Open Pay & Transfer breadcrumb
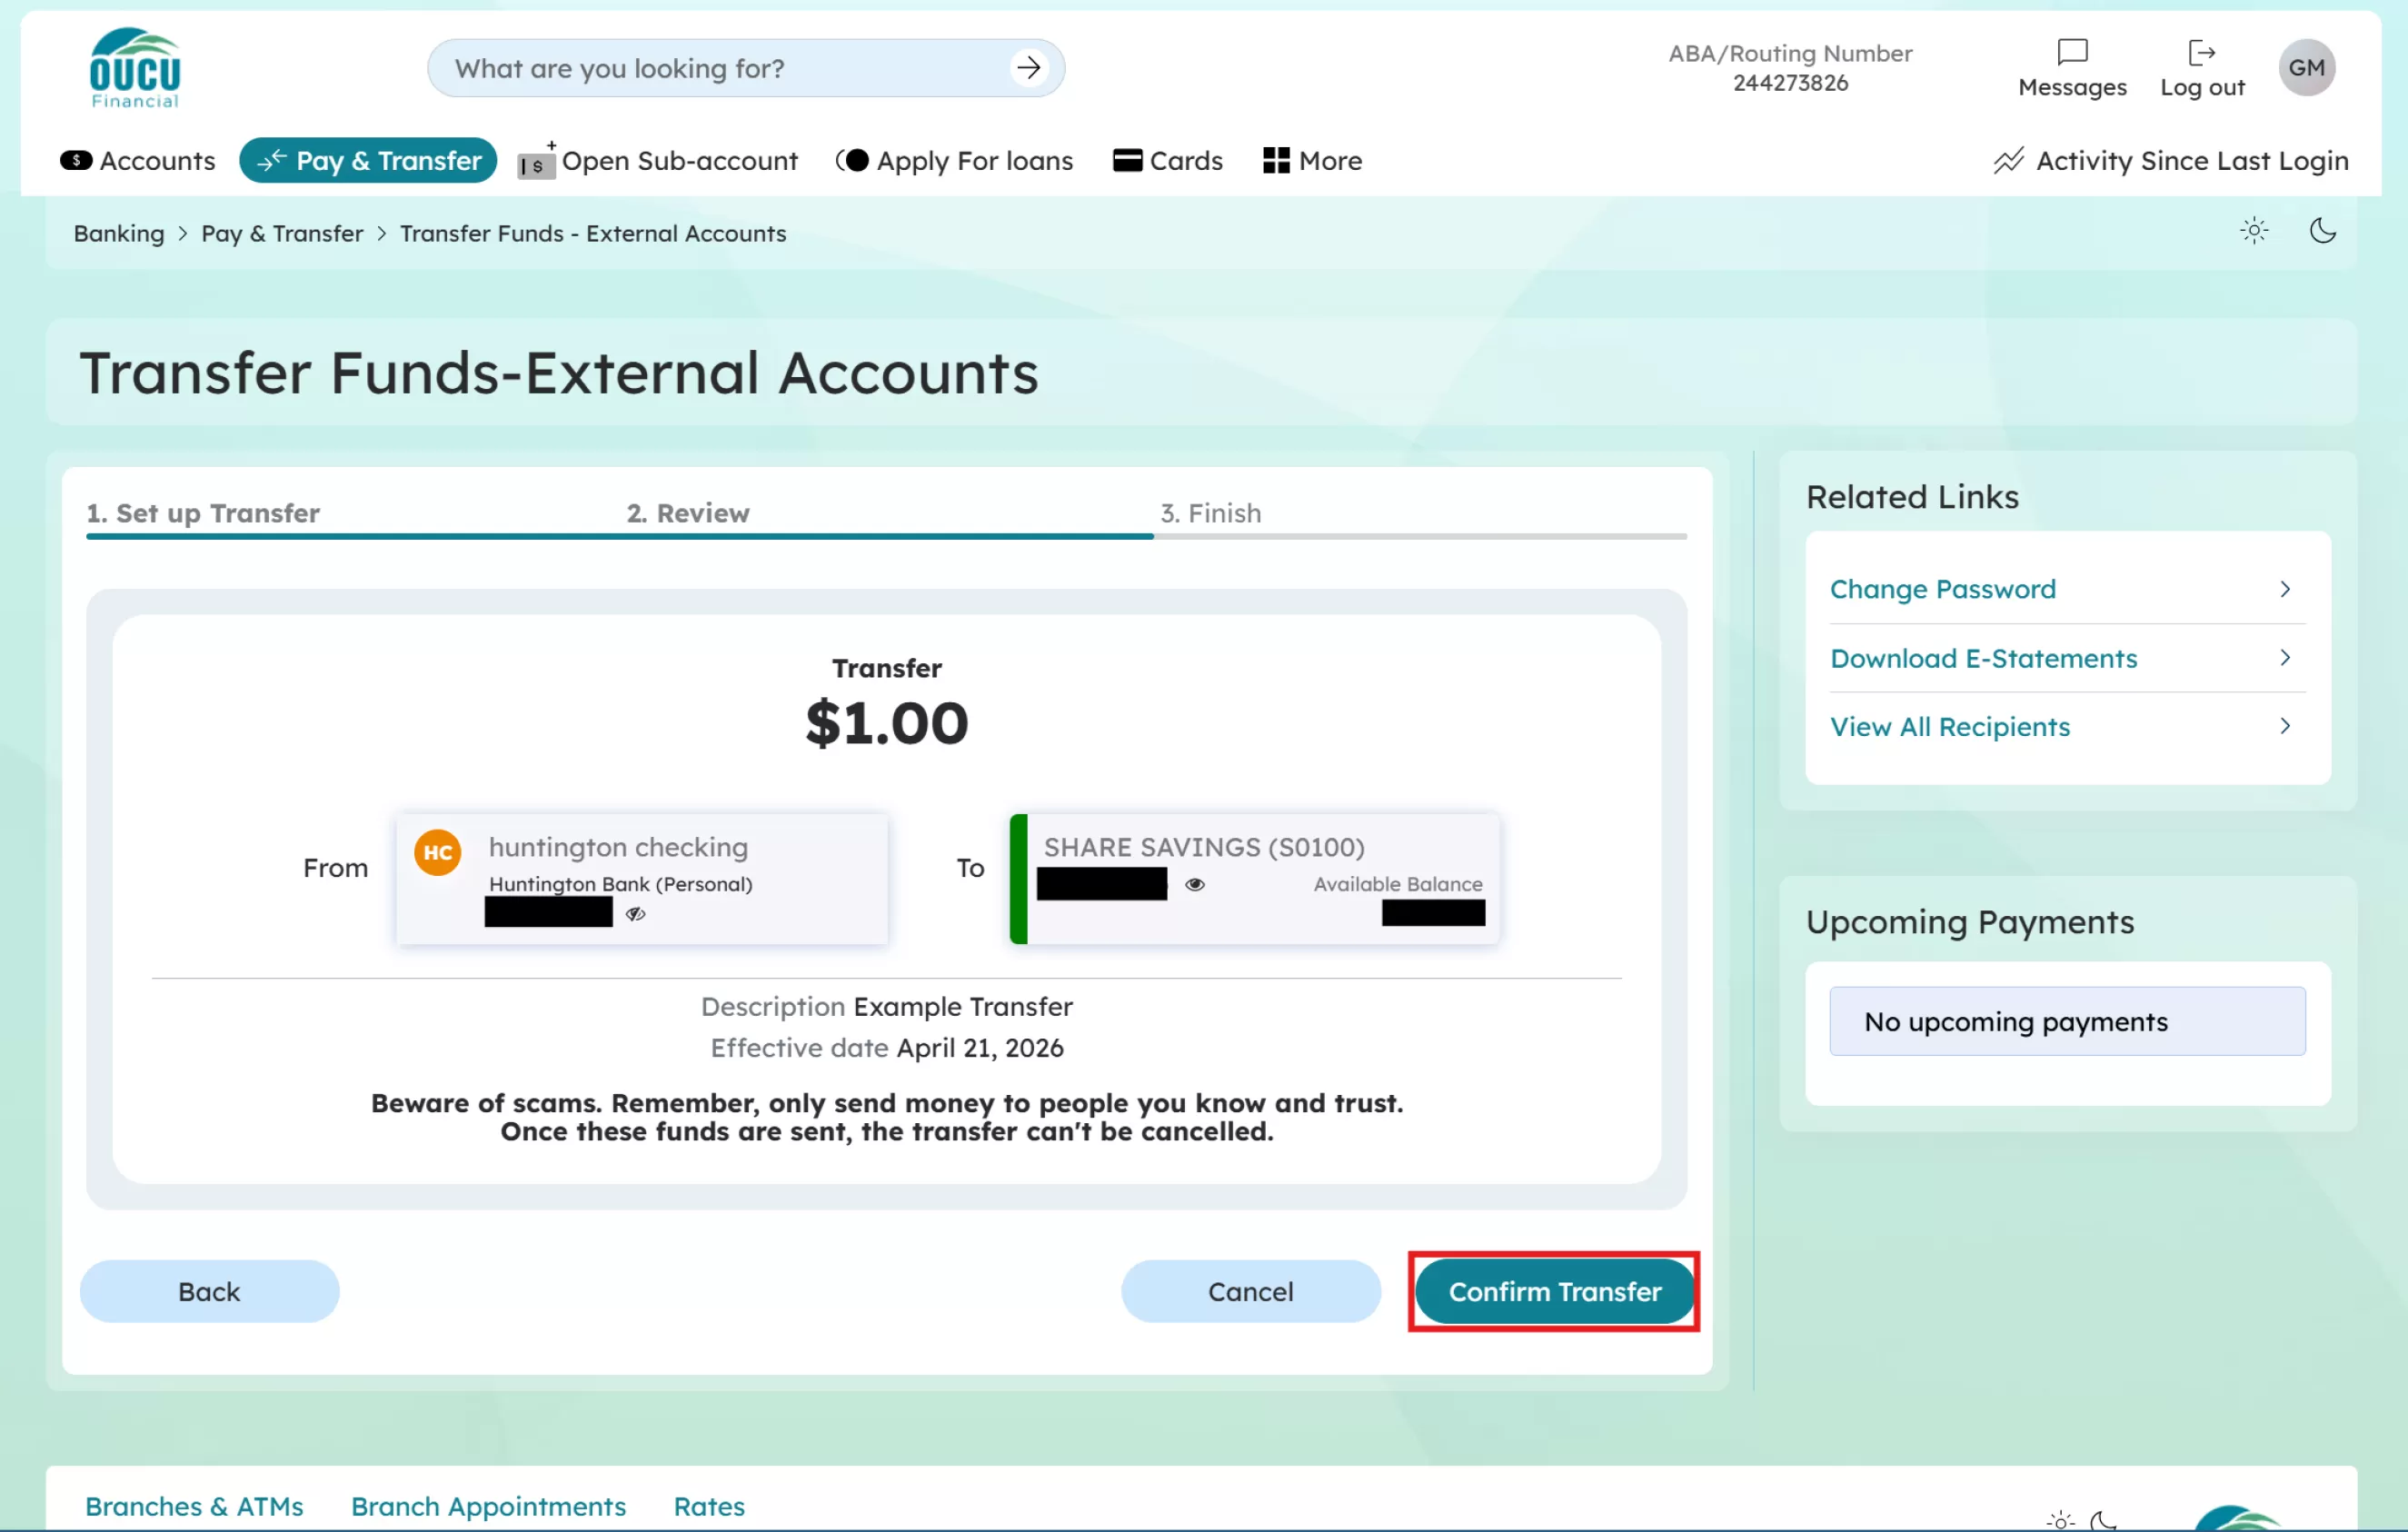This screenshot has width=2408, height=1532. (282, 233)
